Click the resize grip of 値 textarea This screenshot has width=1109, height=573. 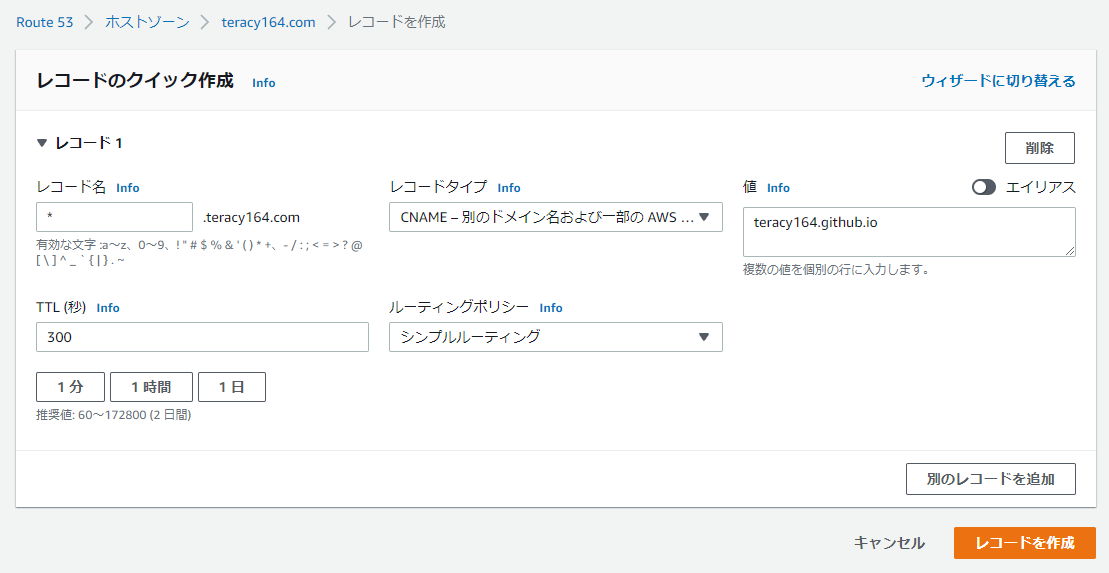(x=1069, y=250)
